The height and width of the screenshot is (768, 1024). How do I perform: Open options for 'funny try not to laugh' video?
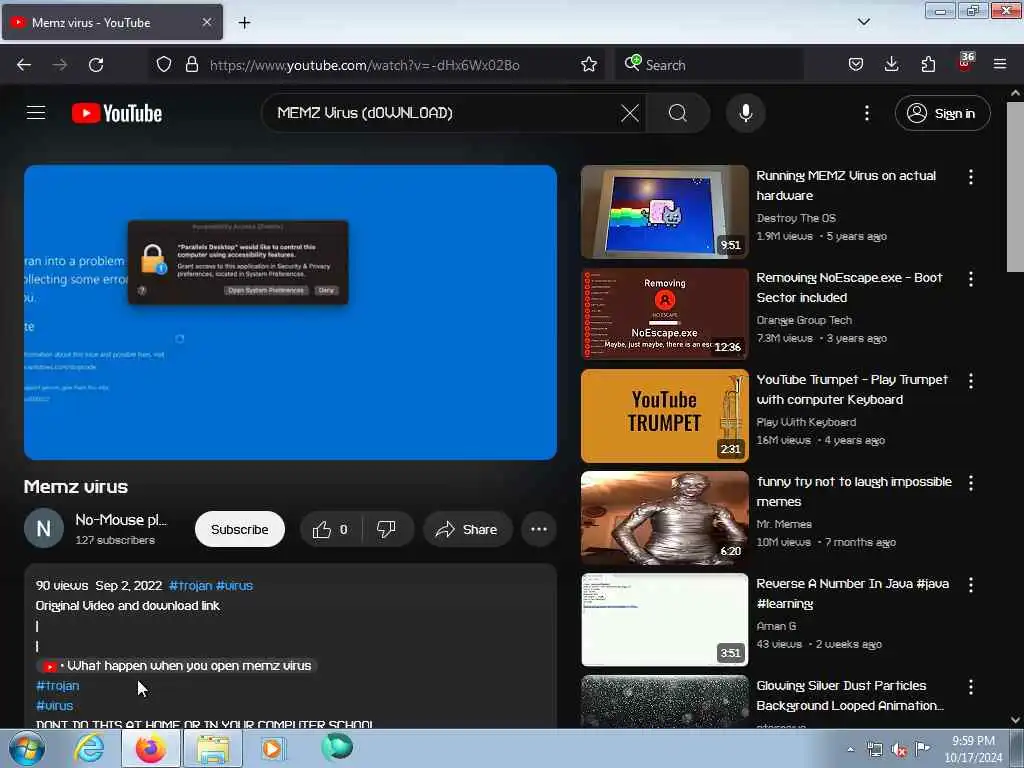[970, 483]
